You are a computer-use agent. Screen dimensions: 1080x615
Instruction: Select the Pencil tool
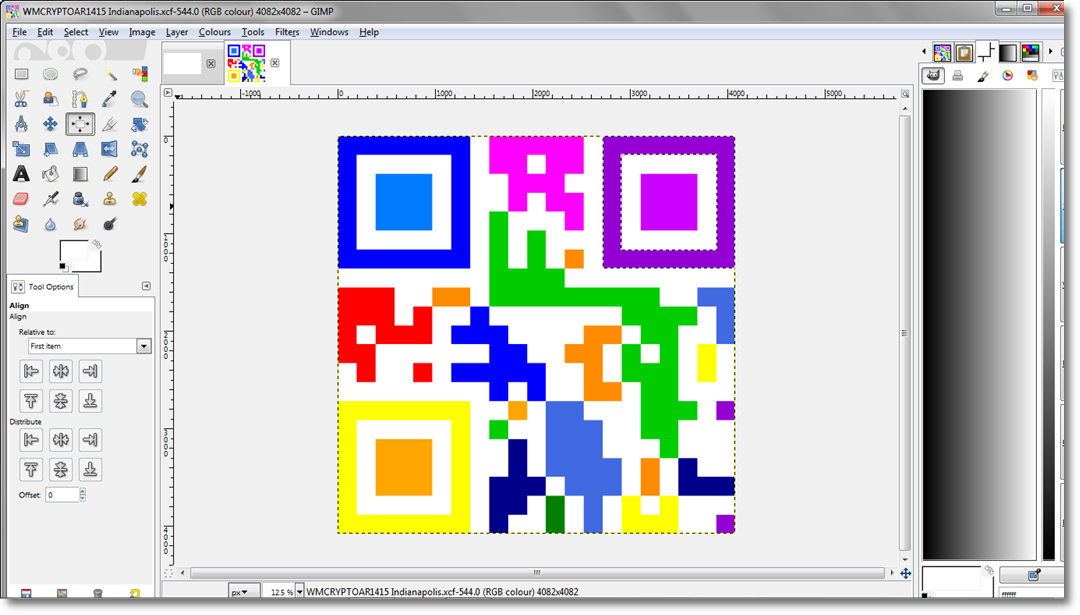coord(110,174)
